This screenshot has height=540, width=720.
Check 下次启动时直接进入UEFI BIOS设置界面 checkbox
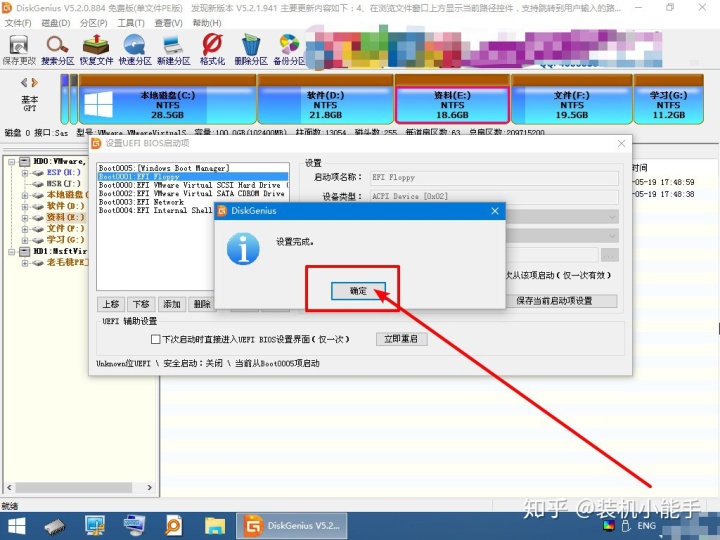156,339
